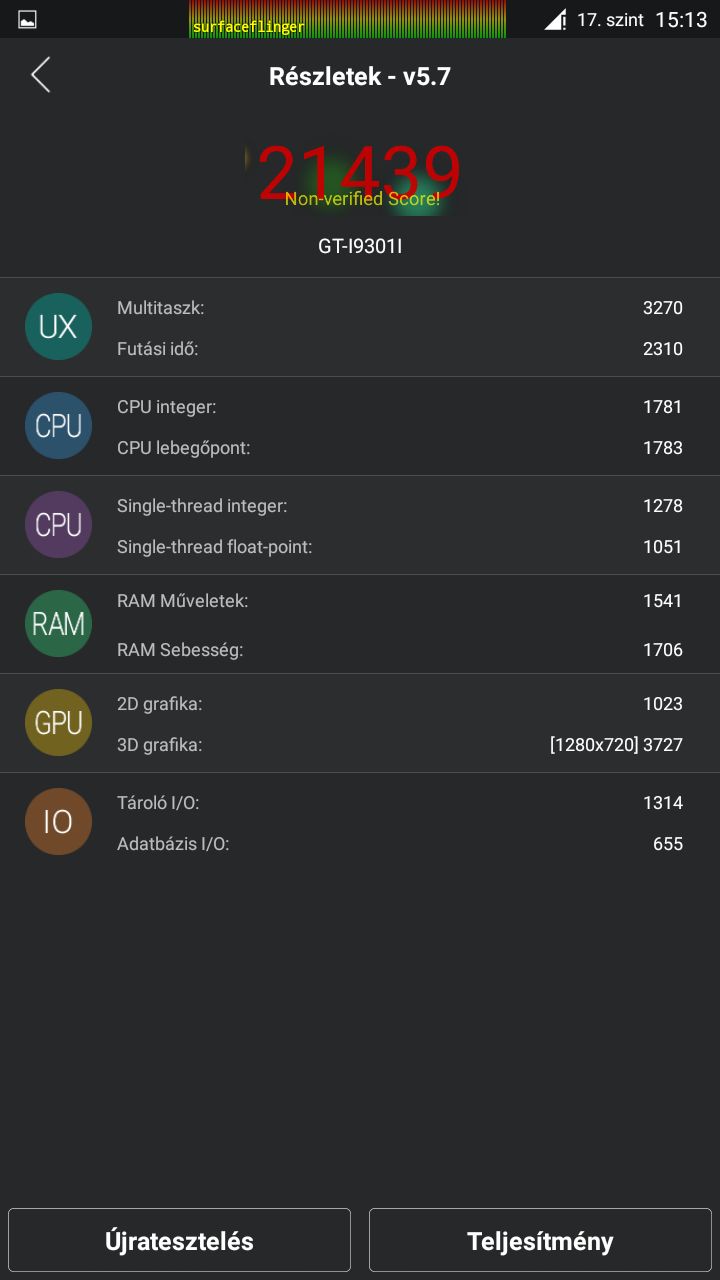The width and height of the screenshot is (720, 1280).
Task: Click the Újratesztelés button
Action: point(180,1241)
